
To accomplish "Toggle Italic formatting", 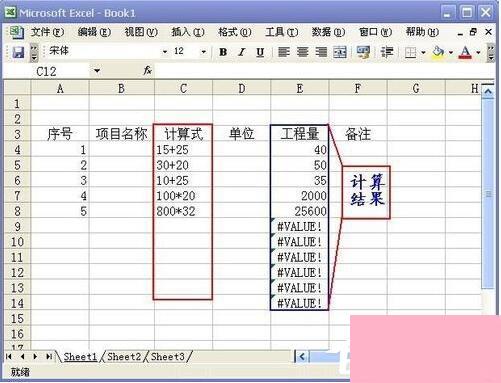I will 242,52.
